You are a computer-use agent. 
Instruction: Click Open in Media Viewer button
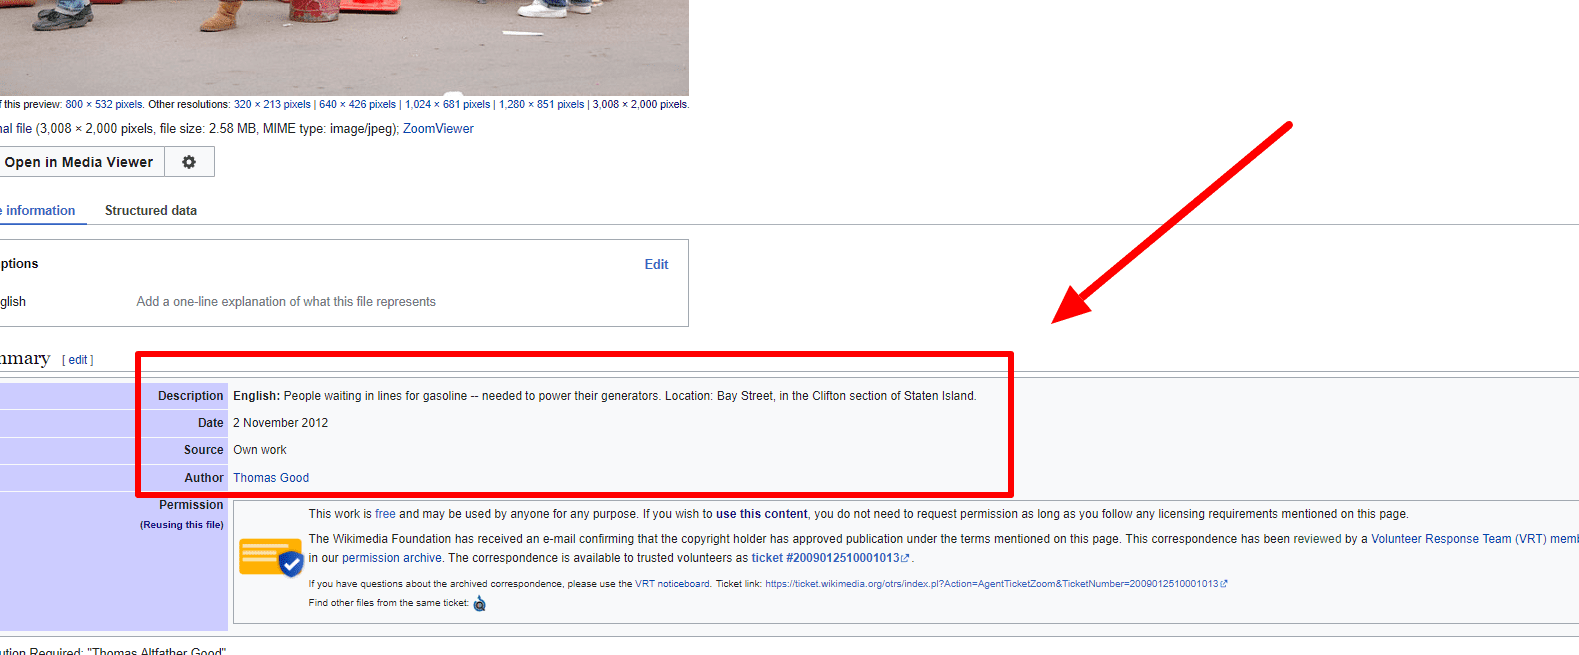[79, 162]
